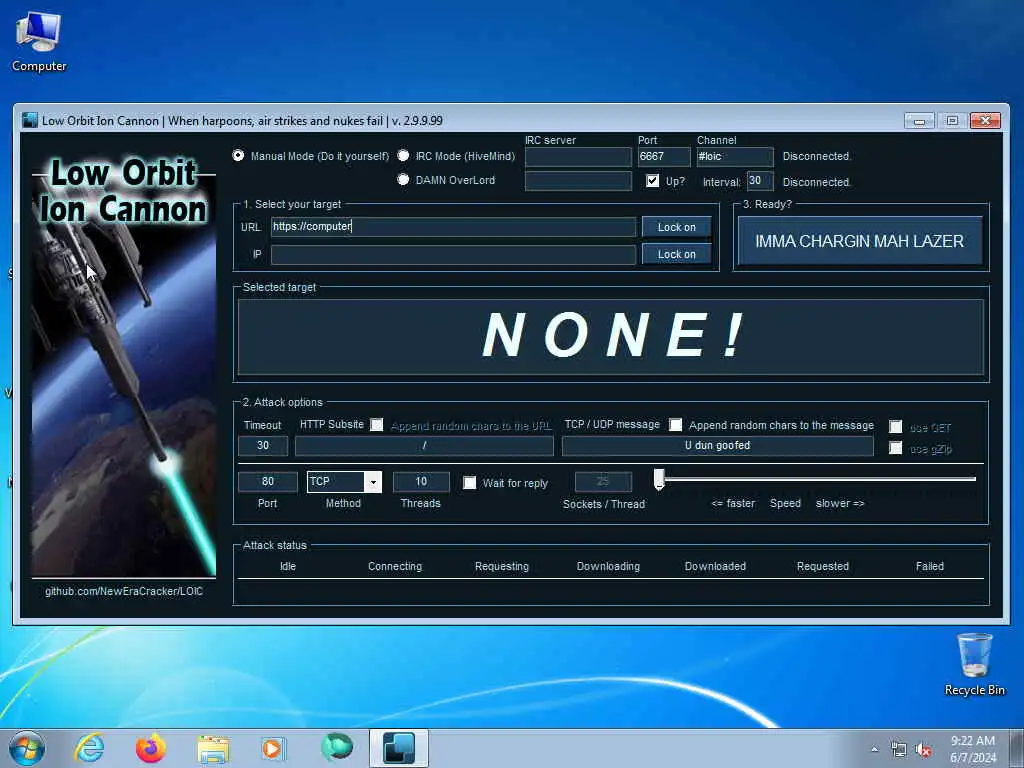The width and height of the screenshot is (1024, 768).
Task: Click the Downloaded status column header
Action: (x=715, y=566)
